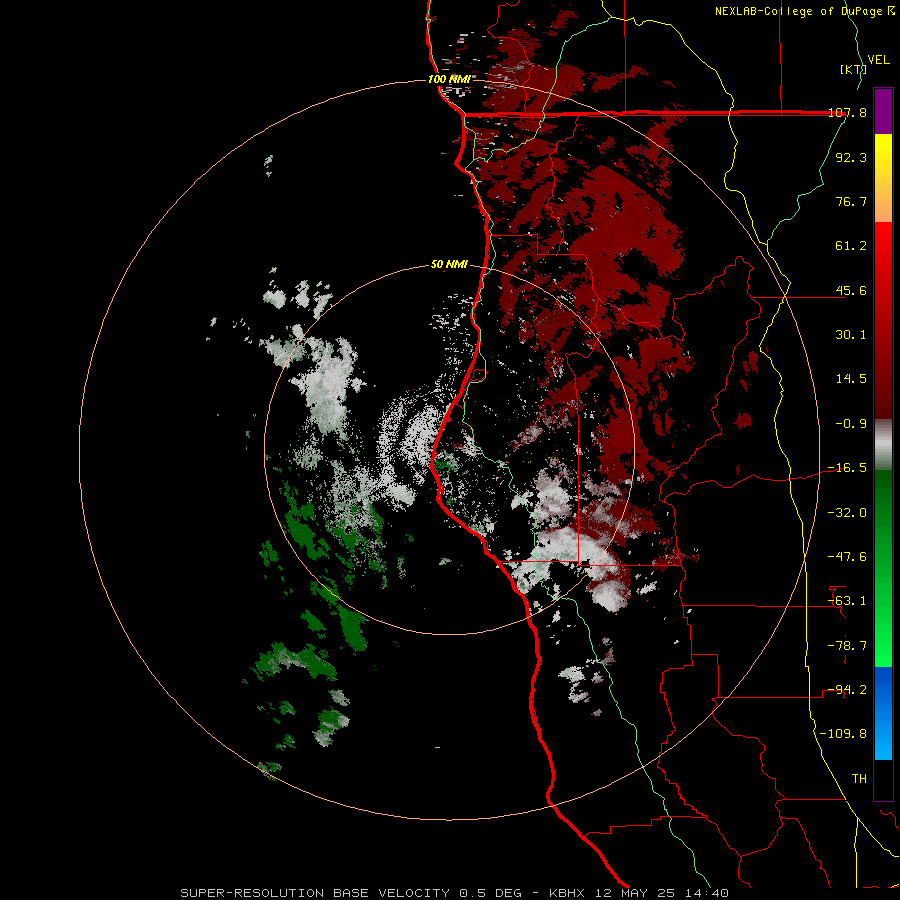Click the -16.5 legend value

(848, 468)
